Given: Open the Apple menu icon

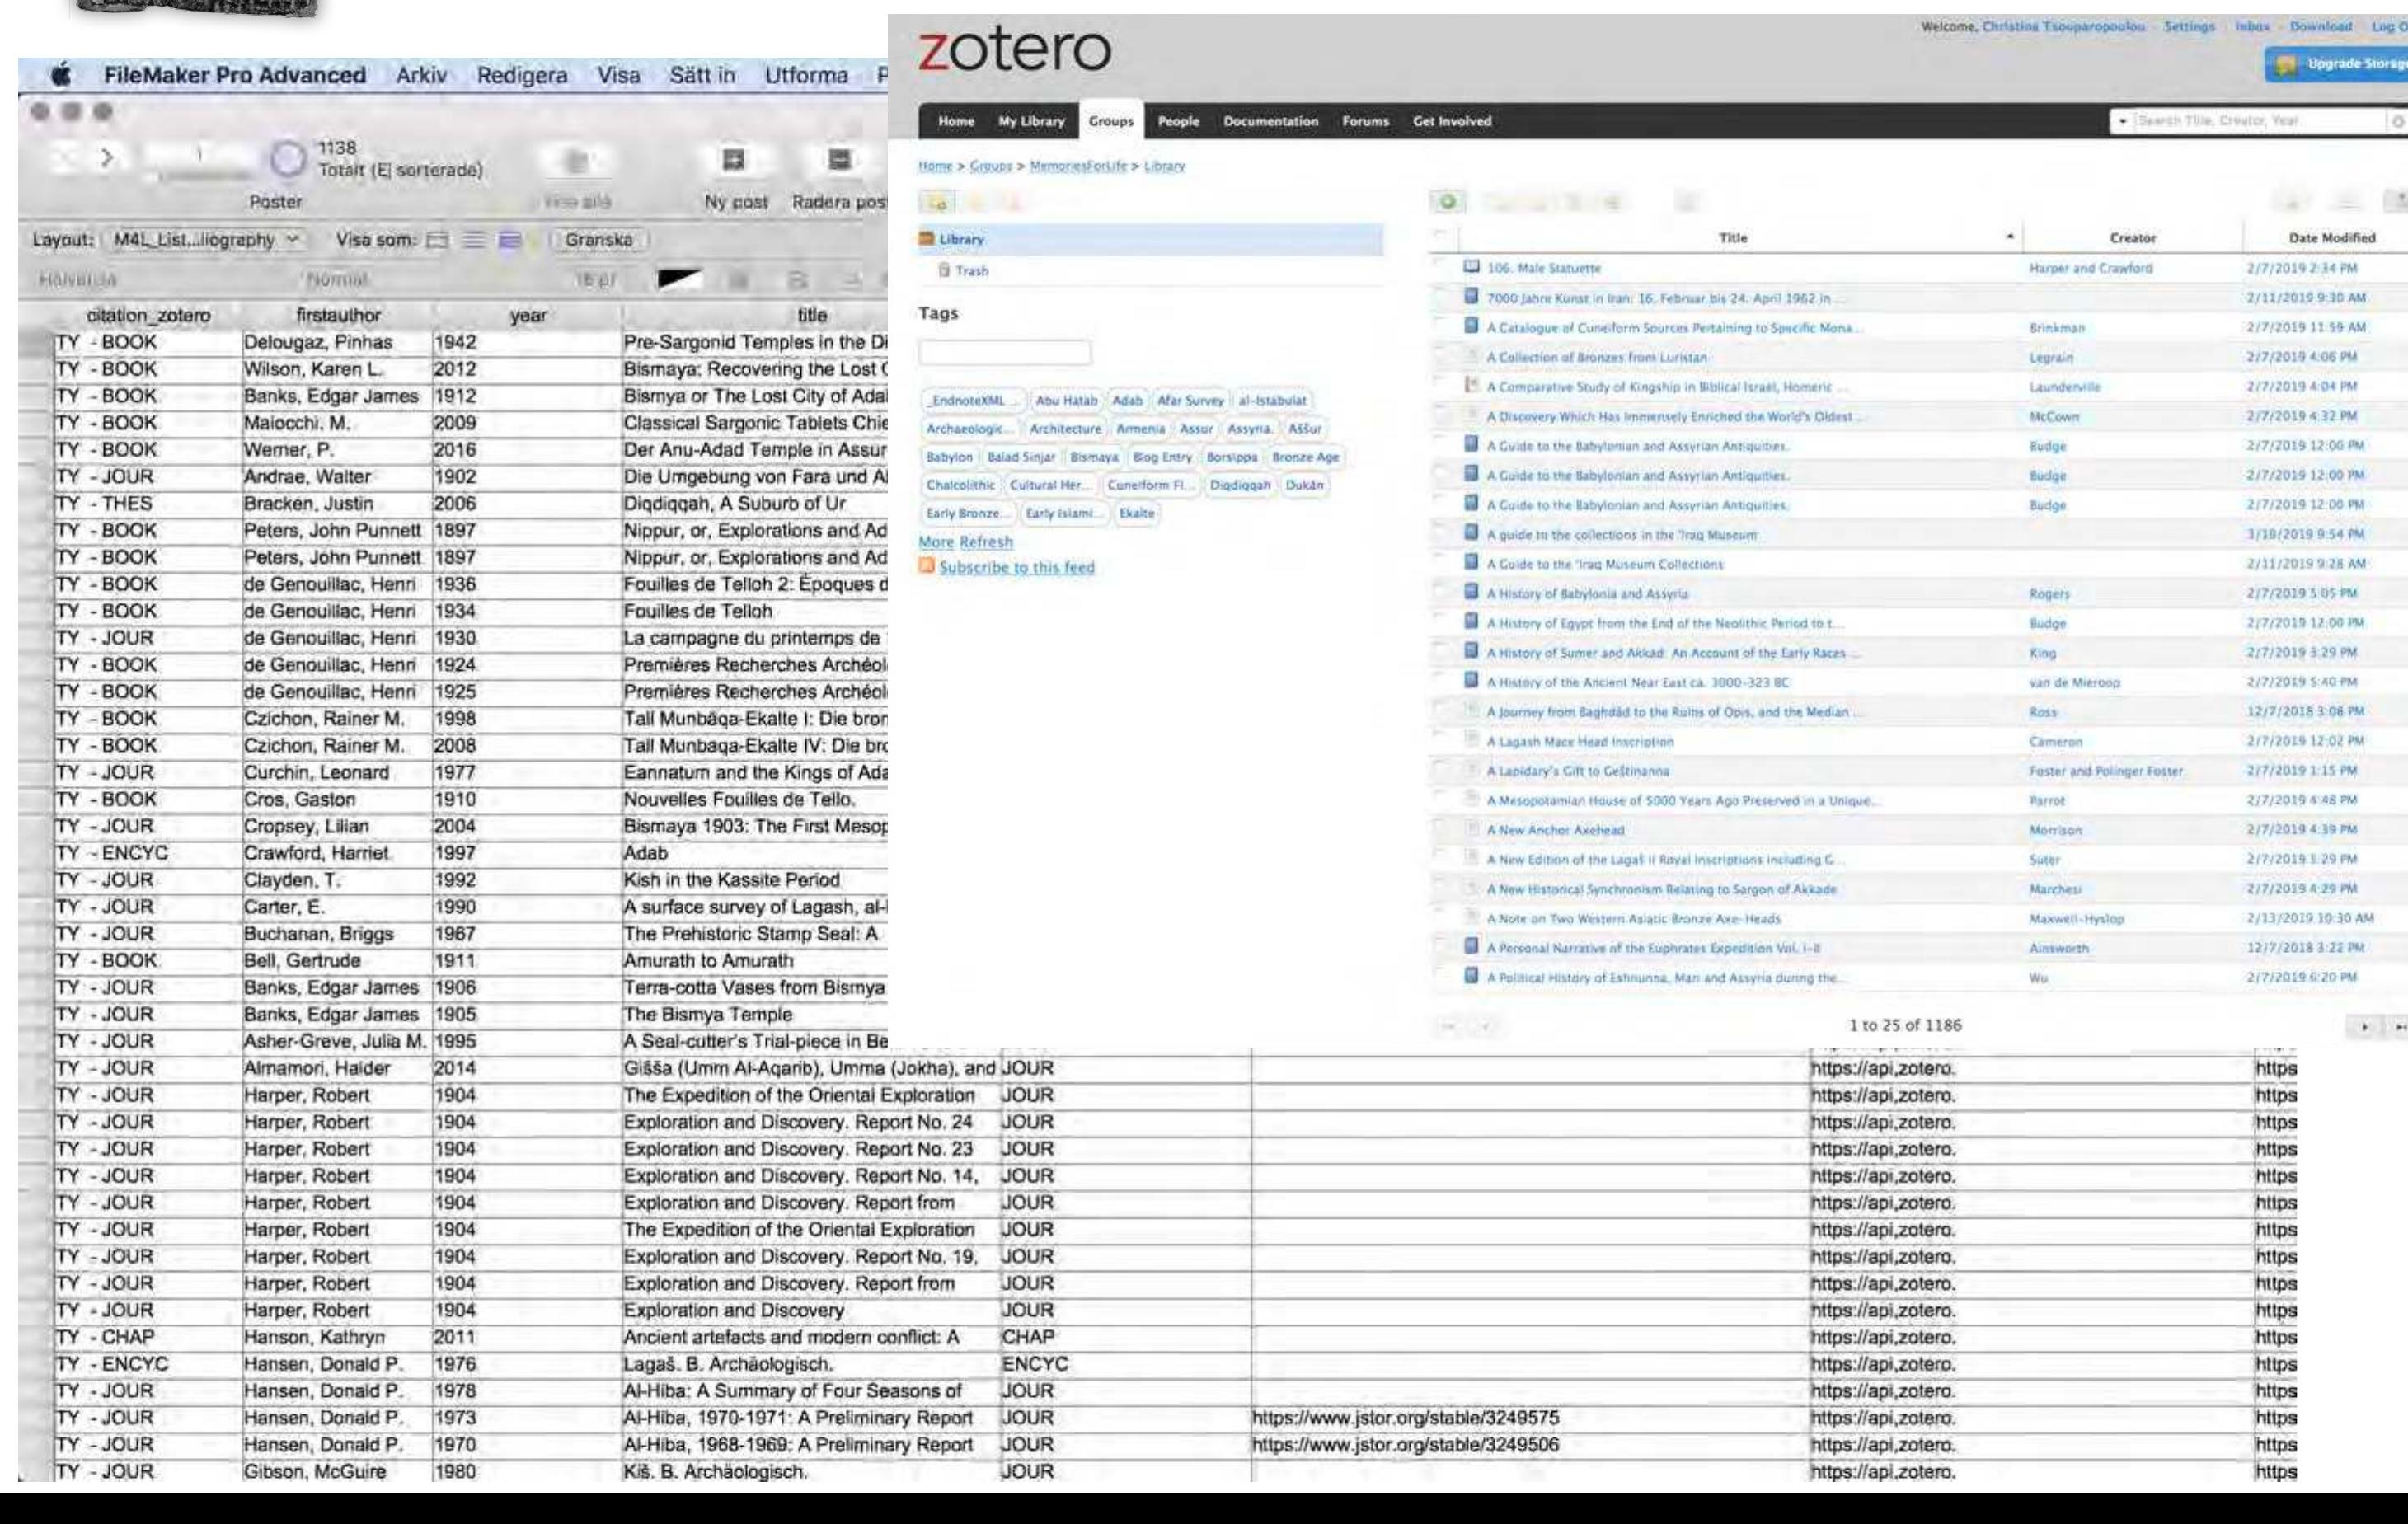Looking at the screenshot, I should 60,75.
